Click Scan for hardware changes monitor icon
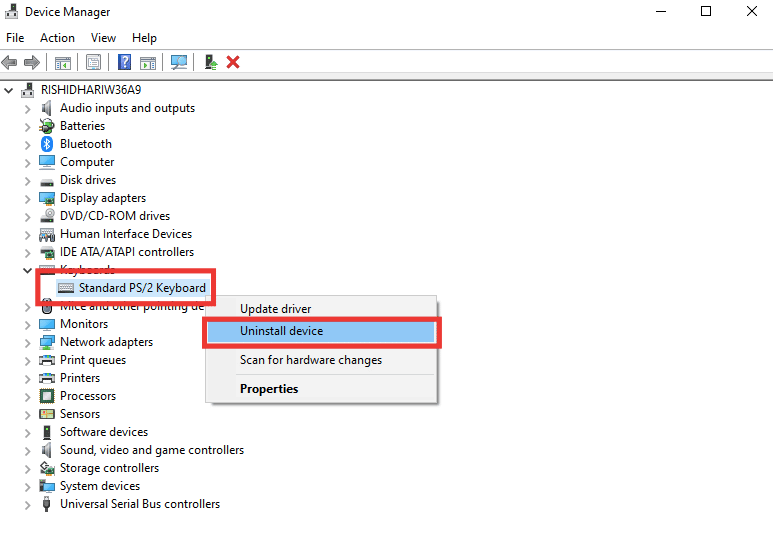Viewport: 773px width, 537px height. point(178,62)
